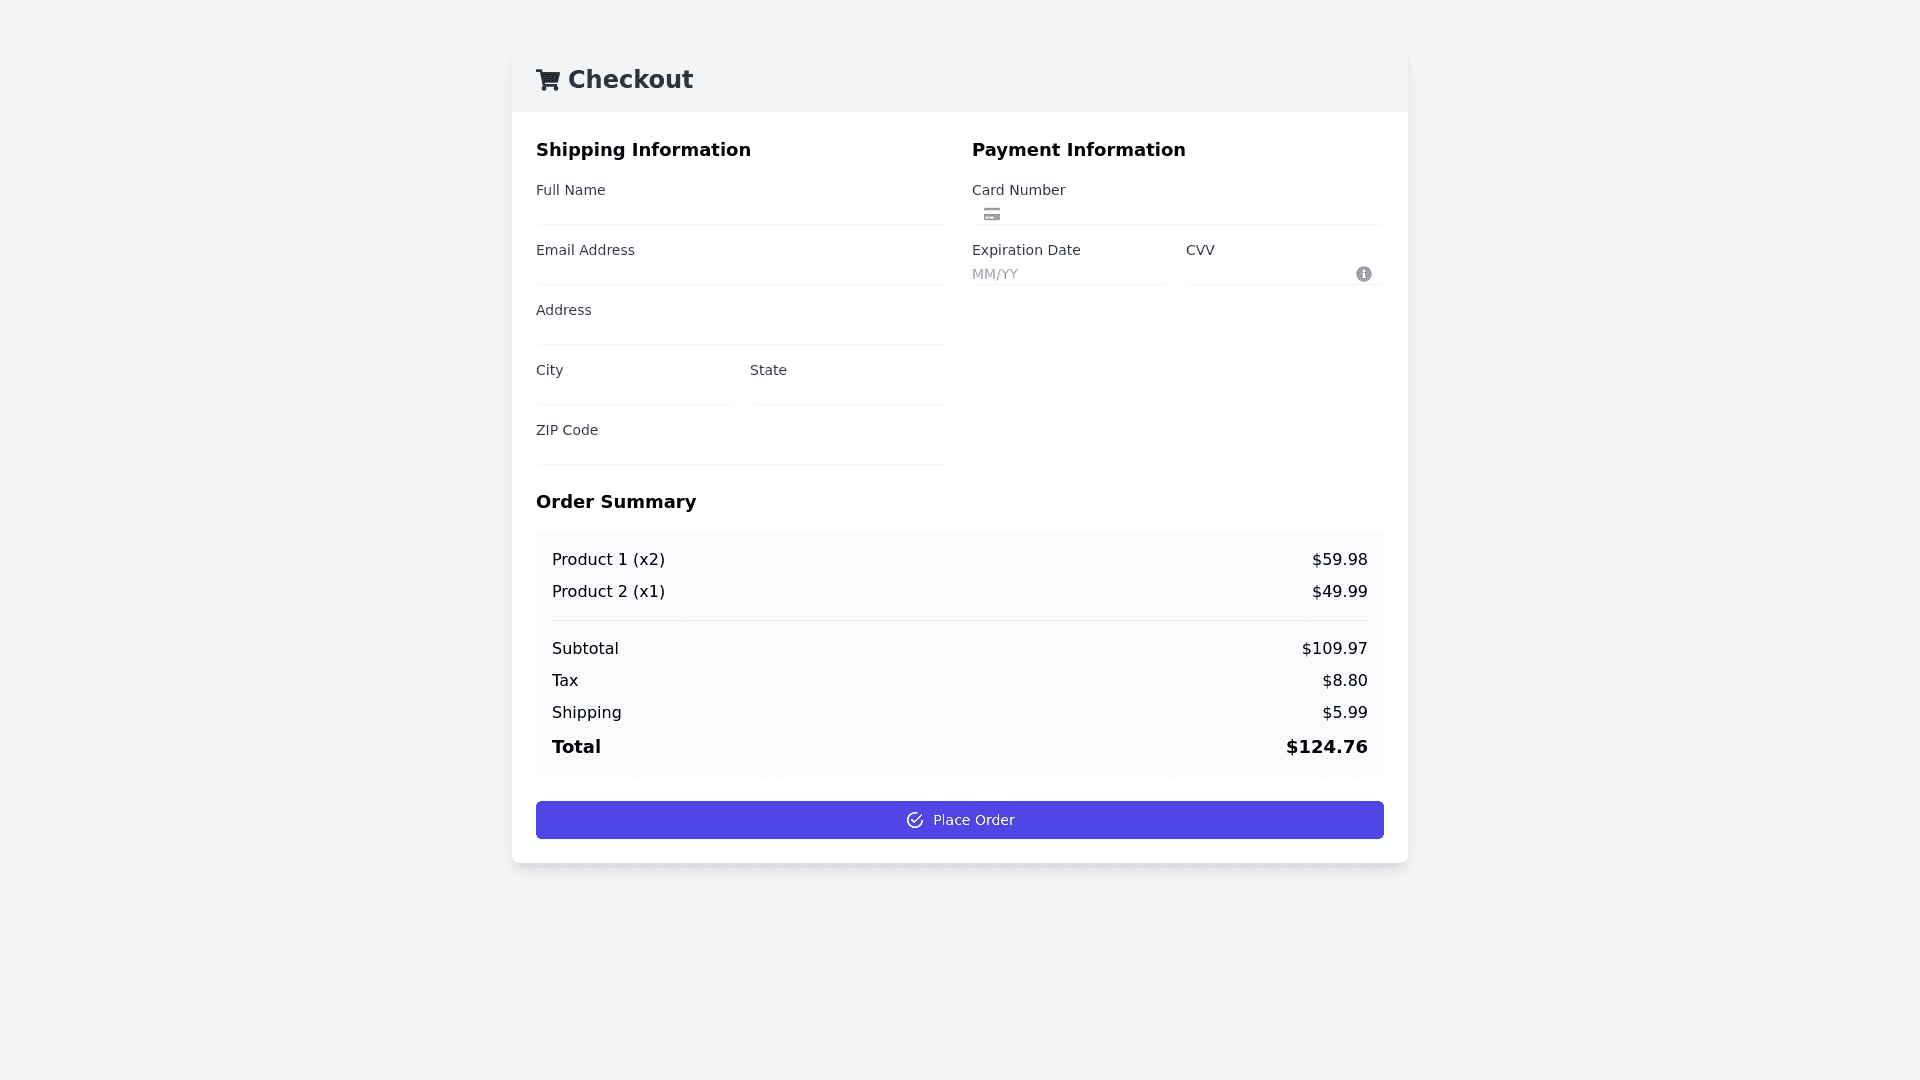Screen dimensions: 1920x1080
Task: Select the ZIP Code field
Action: pyautogui.click(x=740, y=454)
